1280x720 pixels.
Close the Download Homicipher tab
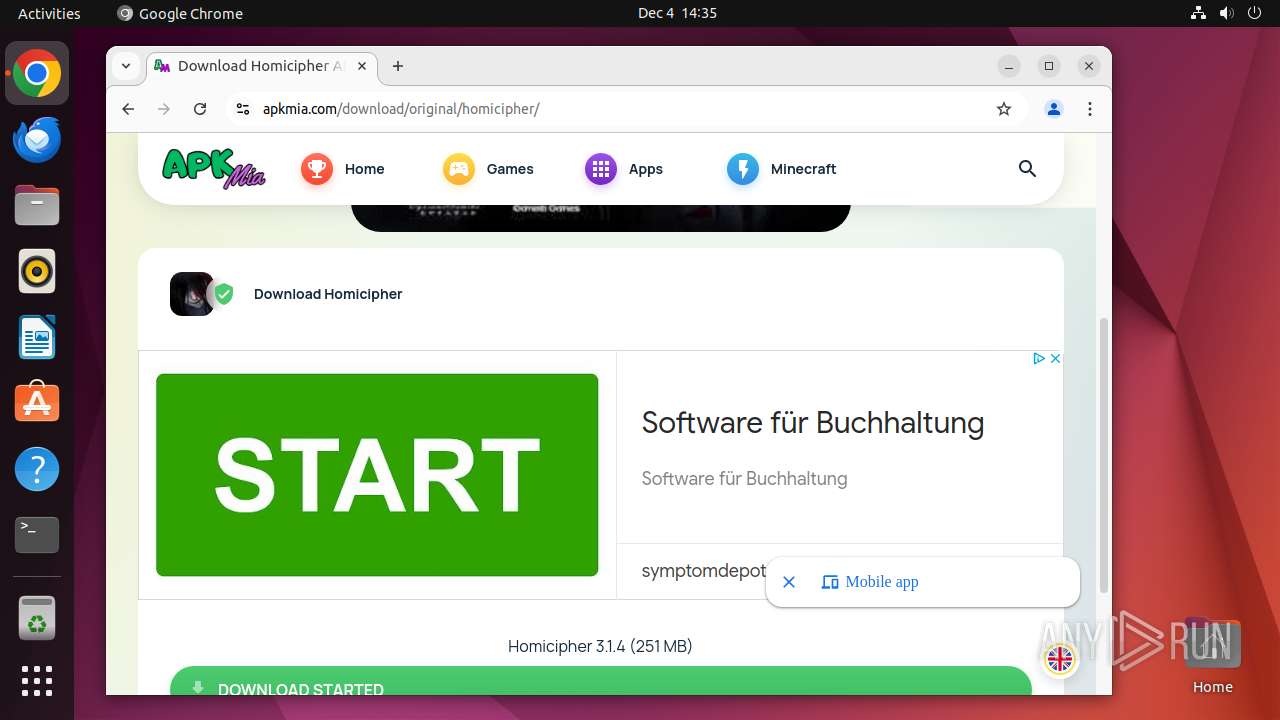tap(362, 66)
